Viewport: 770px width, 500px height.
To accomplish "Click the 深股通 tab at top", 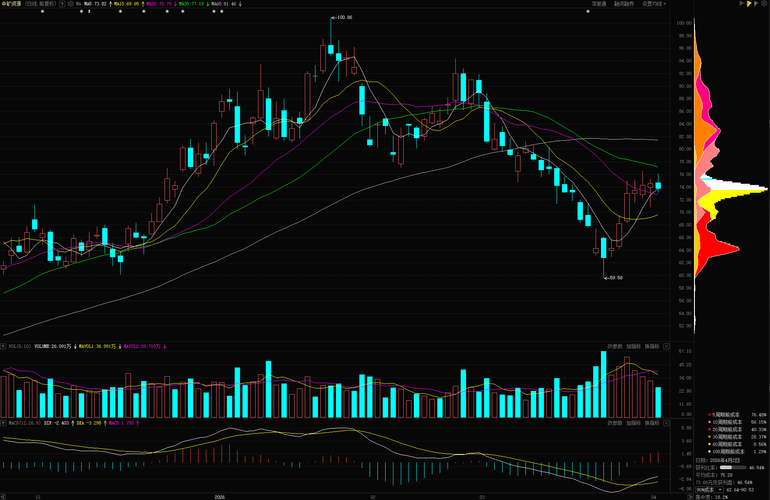I will [599, 3].
